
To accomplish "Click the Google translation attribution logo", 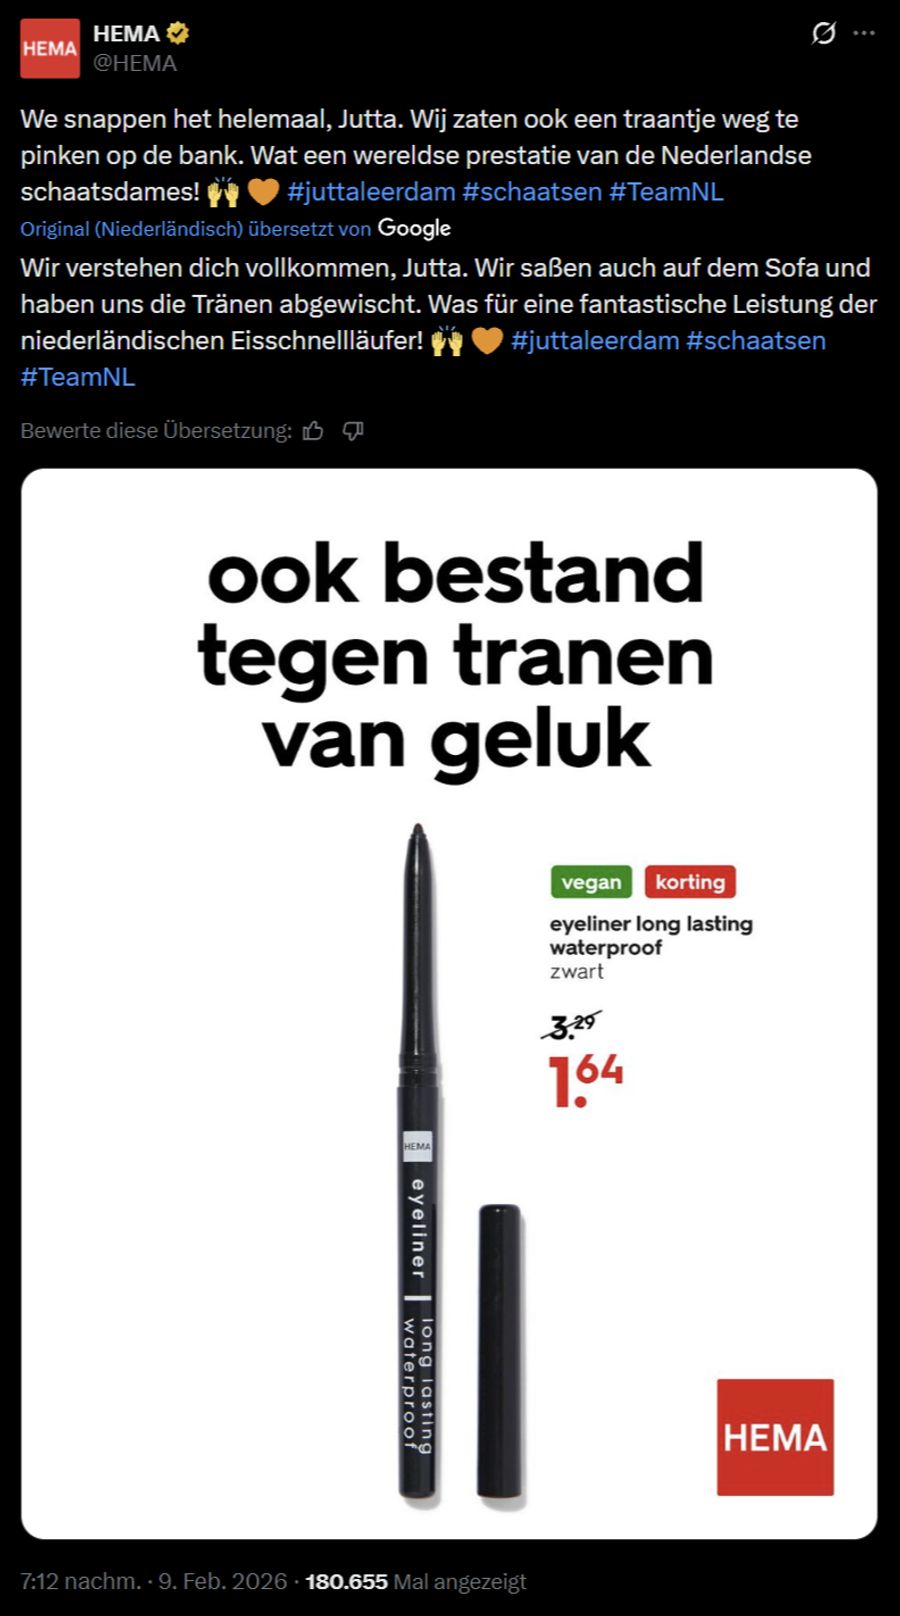I will tap(414, 229).
